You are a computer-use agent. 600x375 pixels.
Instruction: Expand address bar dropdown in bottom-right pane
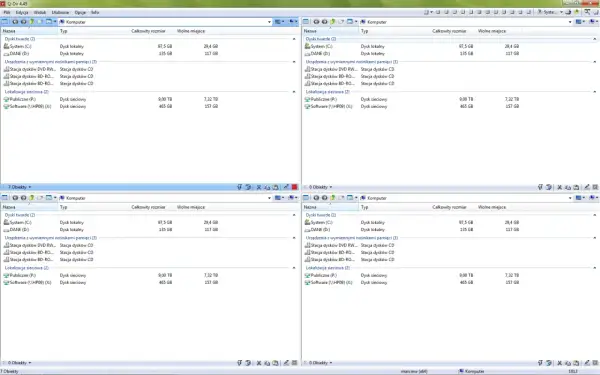click(570, 198)
